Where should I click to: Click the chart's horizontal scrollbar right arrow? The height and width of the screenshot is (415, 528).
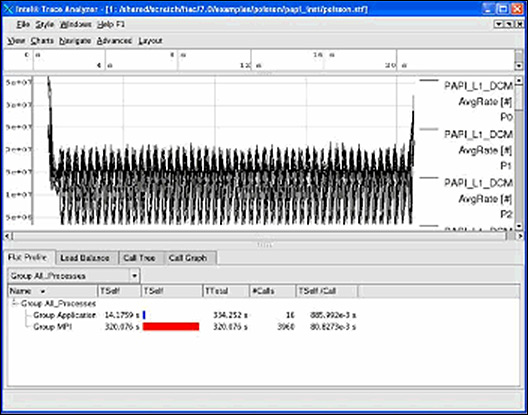(x=520, y=236)
